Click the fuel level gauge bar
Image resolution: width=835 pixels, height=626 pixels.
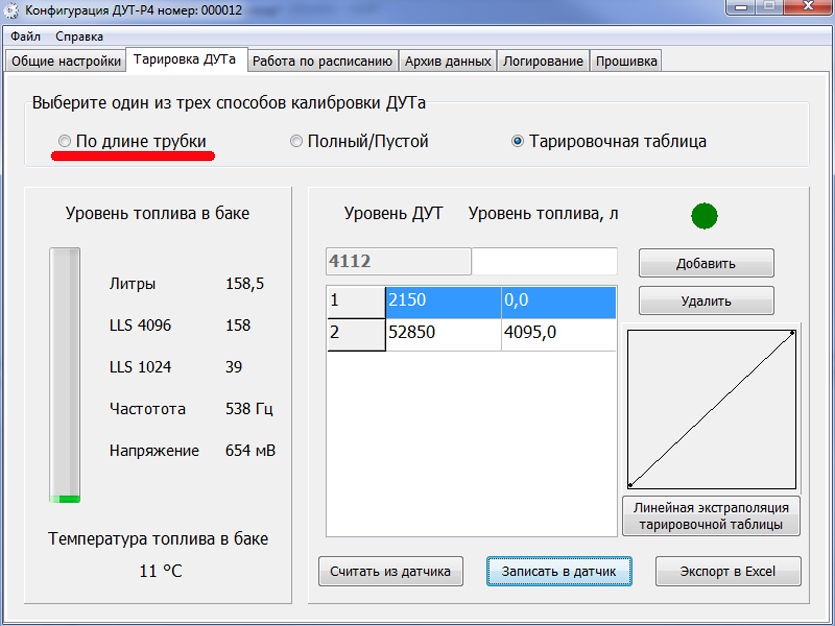[65, 375]
